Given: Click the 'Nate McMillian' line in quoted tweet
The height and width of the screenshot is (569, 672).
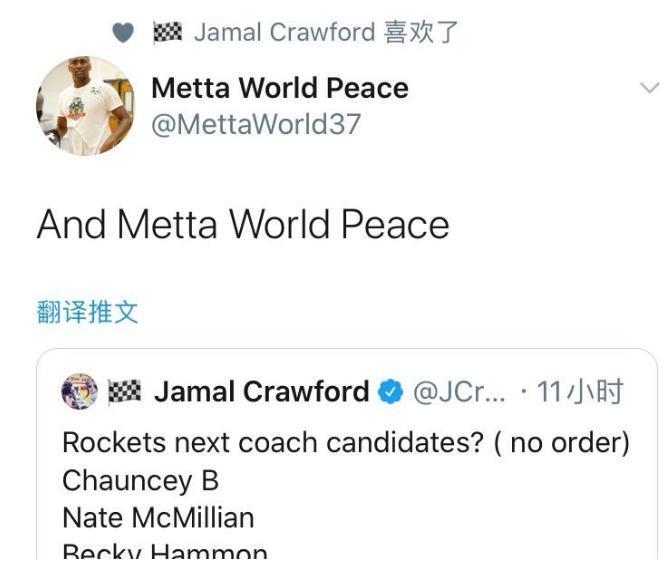Looking at the screenshot, I should point(159,518).
